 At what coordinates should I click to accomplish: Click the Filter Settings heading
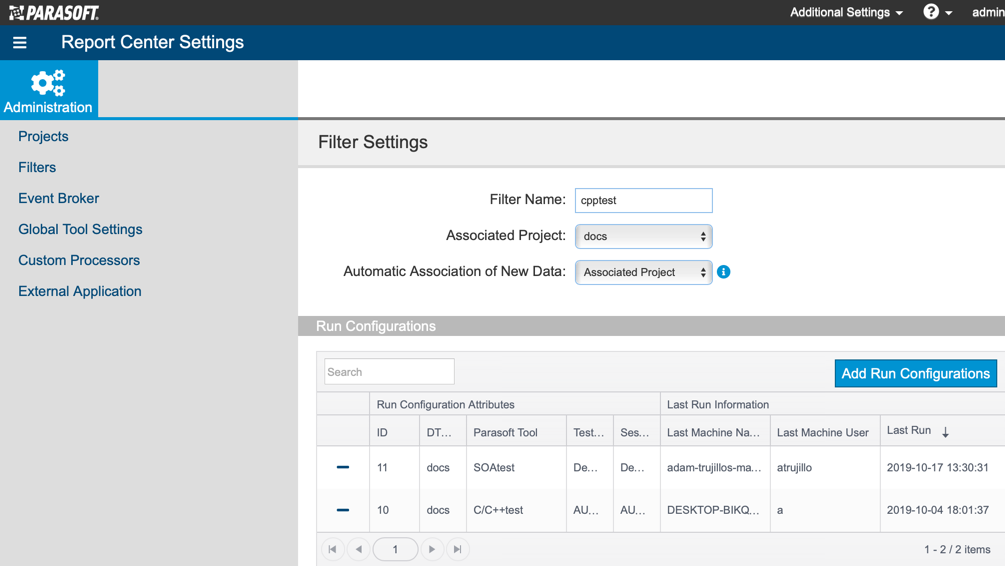click(373, 142)
